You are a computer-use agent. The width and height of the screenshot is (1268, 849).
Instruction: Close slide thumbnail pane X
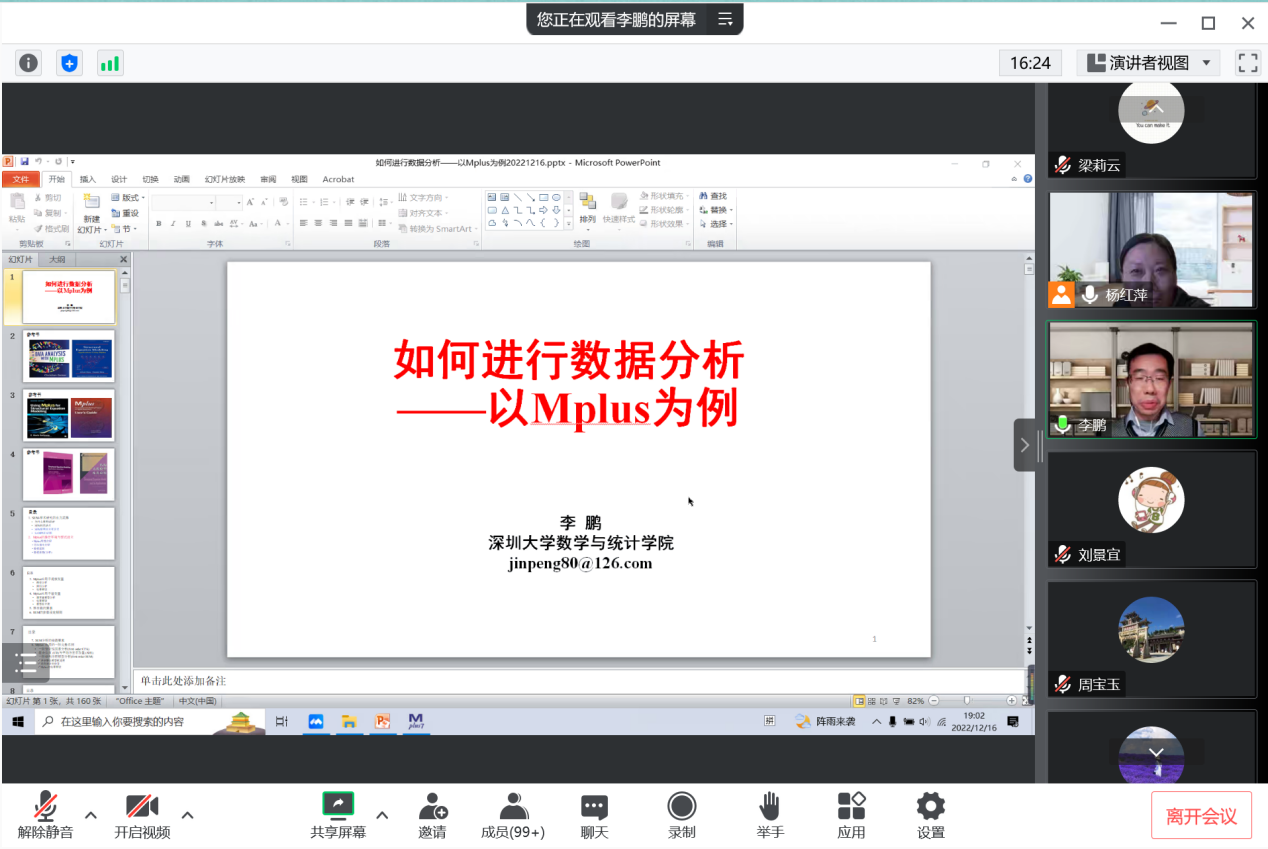point(124,259)
